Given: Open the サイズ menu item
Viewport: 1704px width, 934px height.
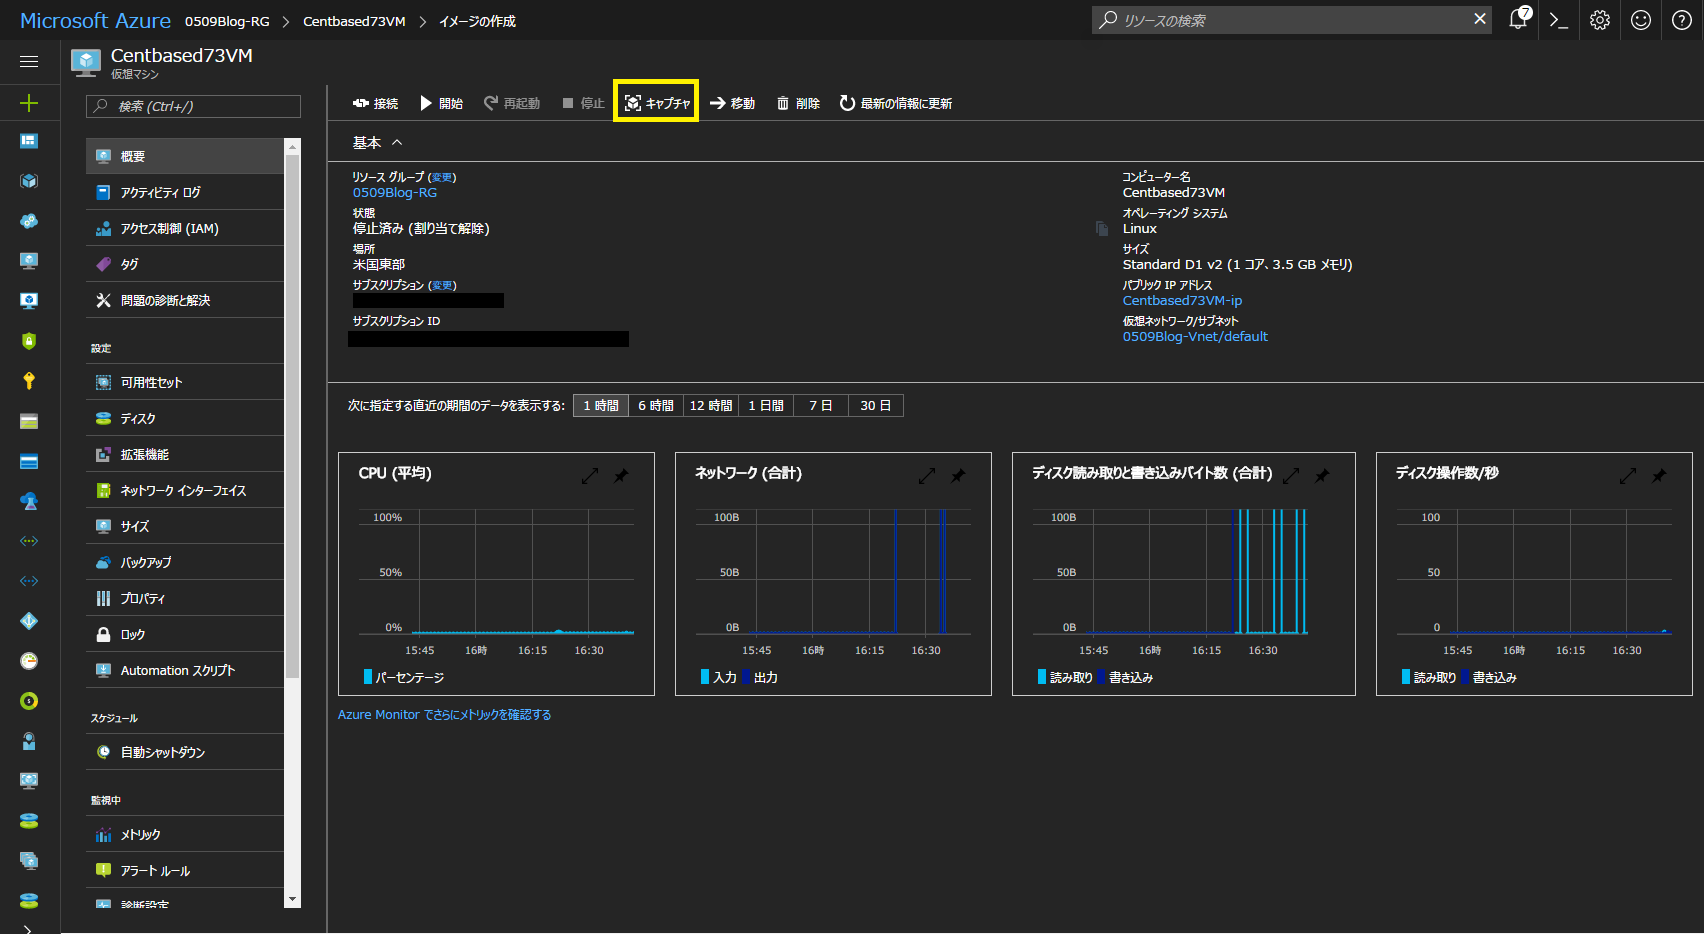Looking at the screenshot, I should pos(185,526).
